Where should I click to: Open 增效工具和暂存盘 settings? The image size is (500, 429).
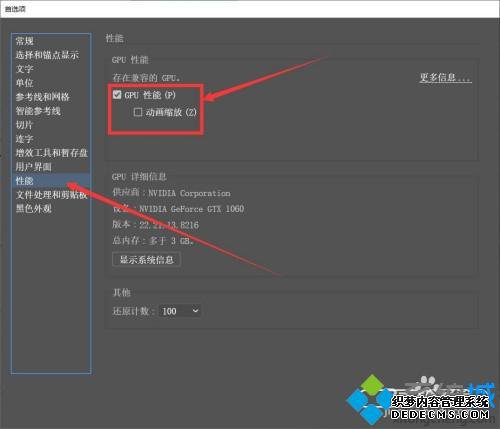(x=52, y=153)
